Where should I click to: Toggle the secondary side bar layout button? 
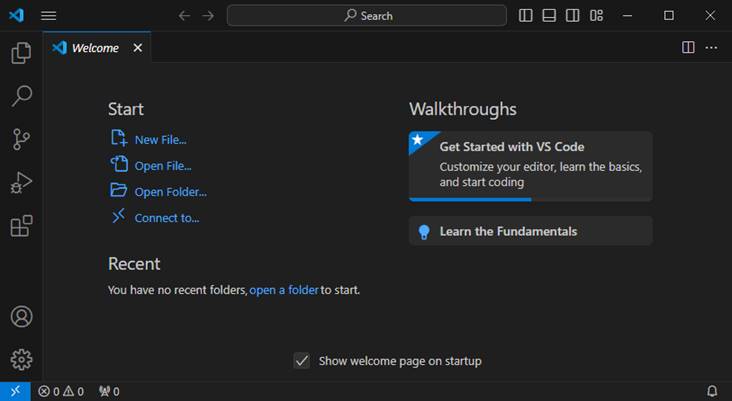(x=572, y=15)
